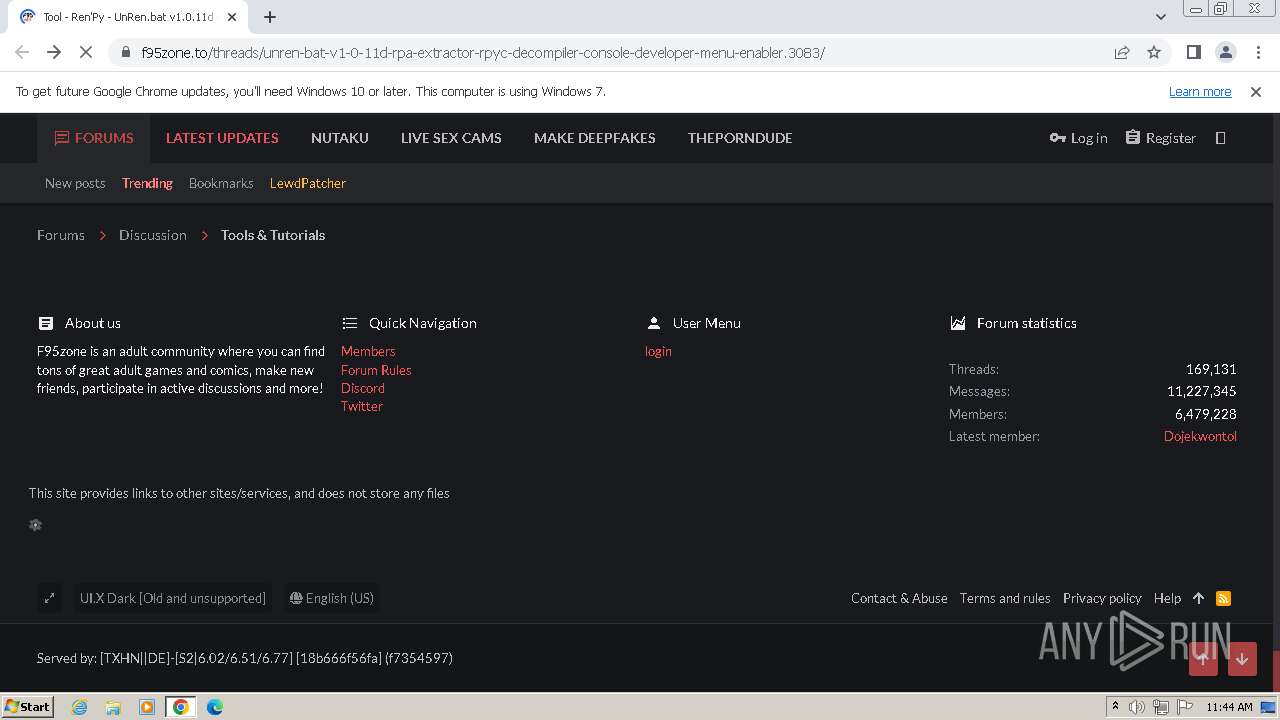Click the Log in link in header

(1078, 138)
